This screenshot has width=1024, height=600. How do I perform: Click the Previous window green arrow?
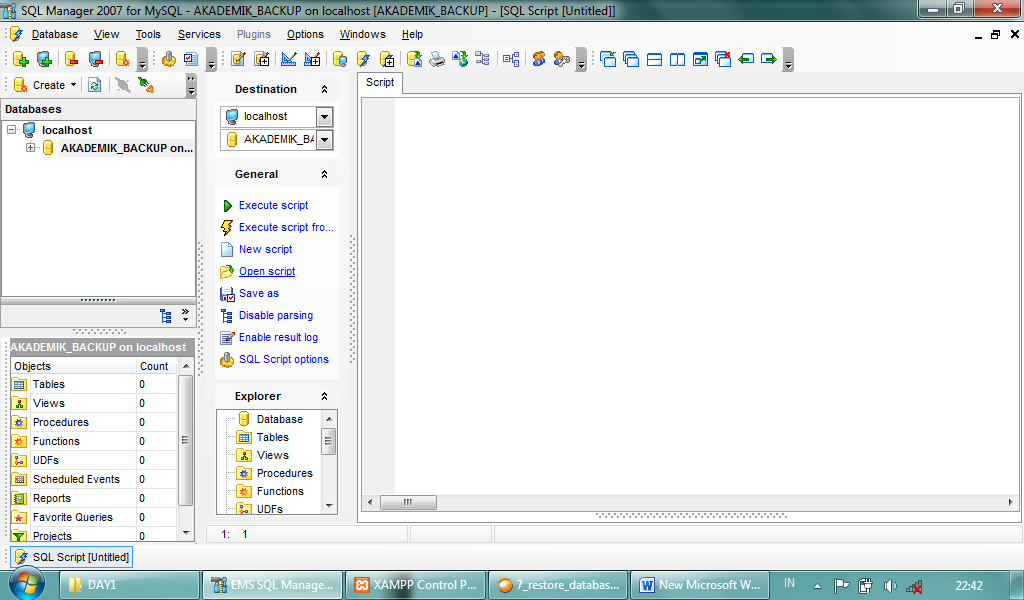[x=746, y=59]
